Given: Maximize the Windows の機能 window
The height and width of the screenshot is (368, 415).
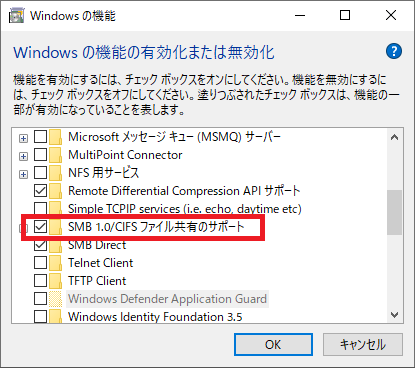Looking at the screenshot, I should coord(345,15).
